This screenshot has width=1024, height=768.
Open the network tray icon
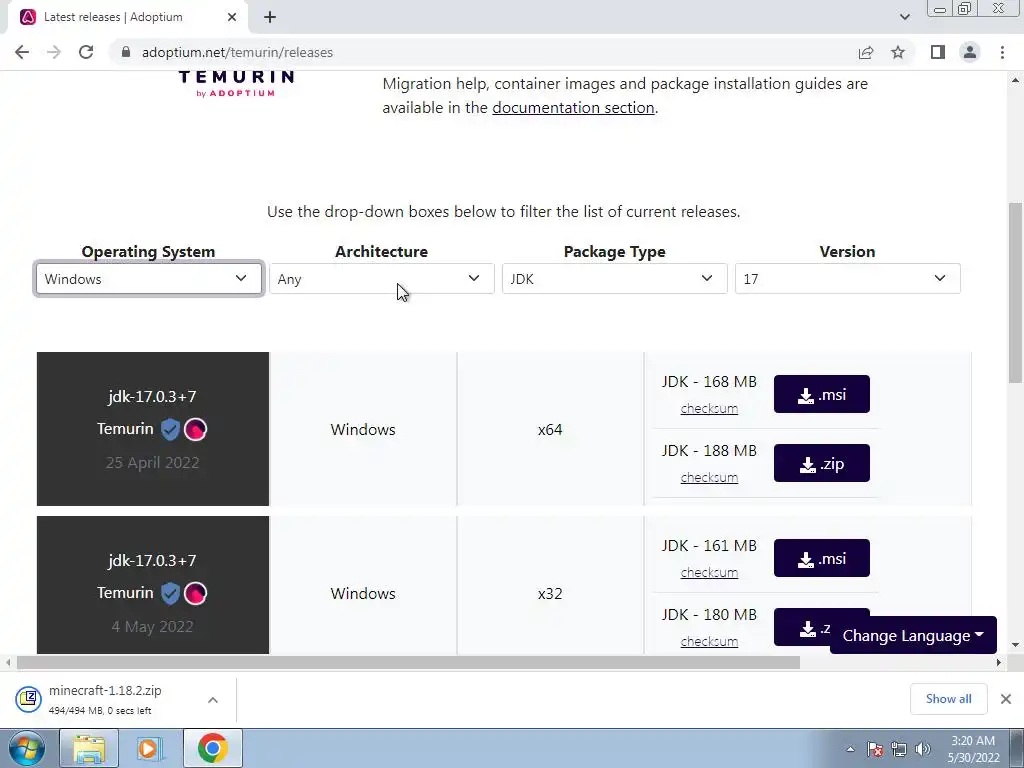pyautogui.click(x=899, y=749)
